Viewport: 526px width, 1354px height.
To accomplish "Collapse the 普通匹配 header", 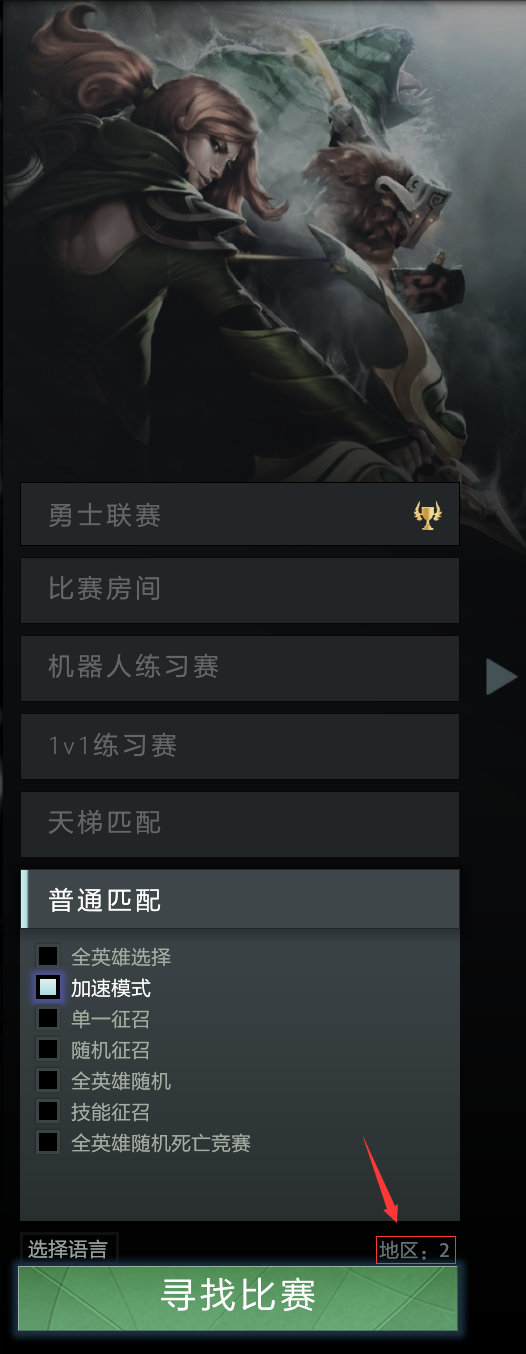I will tap(240, 899).
